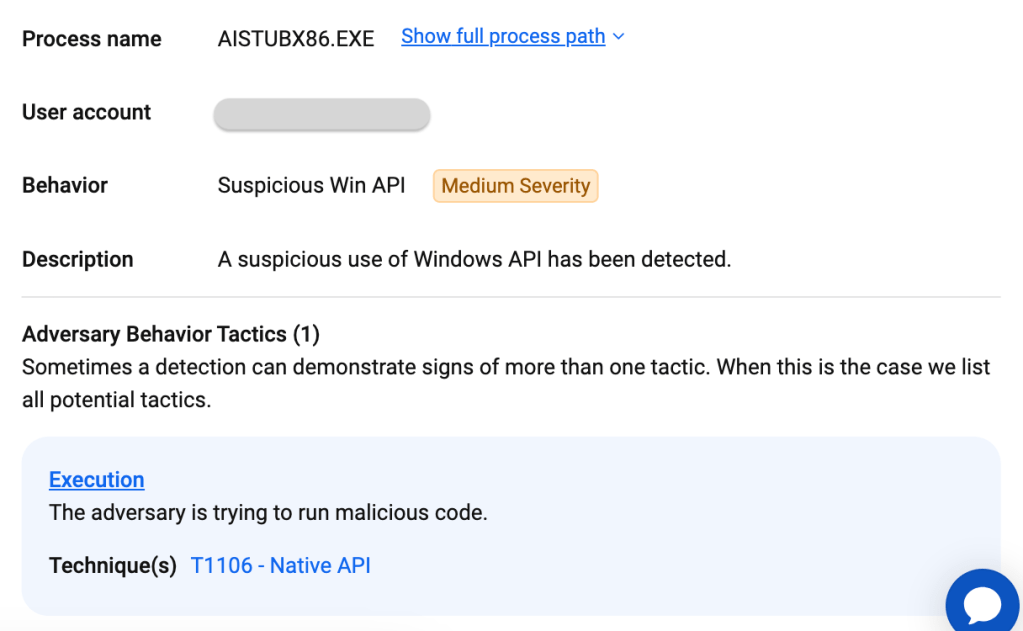Click the Description label

click(78, 260)
